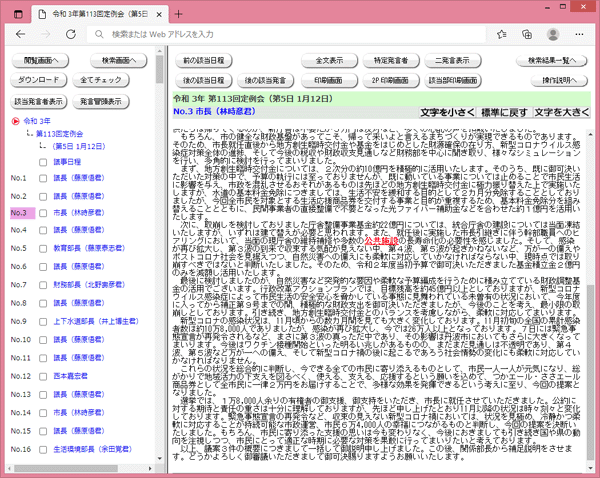The height and width of the screenshot is (478, 600).
Task: Click the left panel horizontal scroll right arrow
Action: click(150, 468)
